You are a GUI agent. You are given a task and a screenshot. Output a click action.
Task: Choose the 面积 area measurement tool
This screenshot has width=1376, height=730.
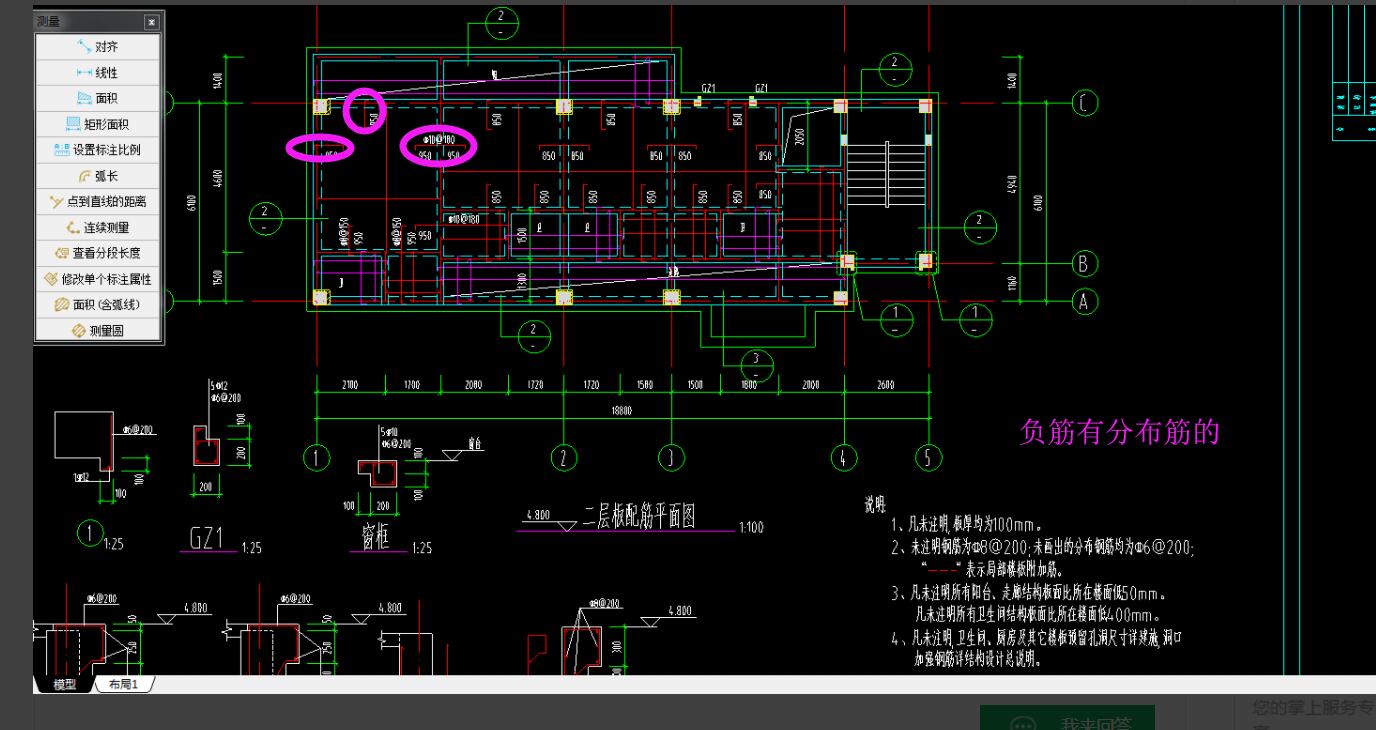point(99,99)
